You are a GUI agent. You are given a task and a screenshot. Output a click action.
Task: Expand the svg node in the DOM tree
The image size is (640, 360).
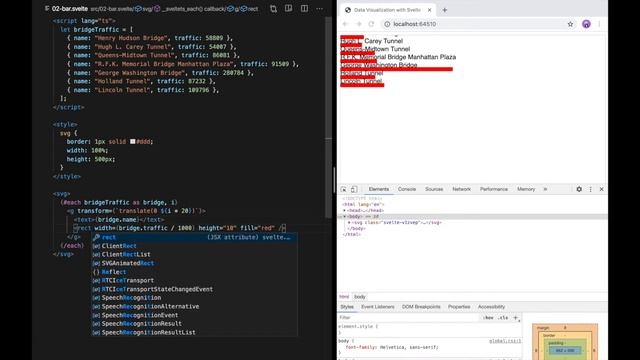(x=349, y=223)
